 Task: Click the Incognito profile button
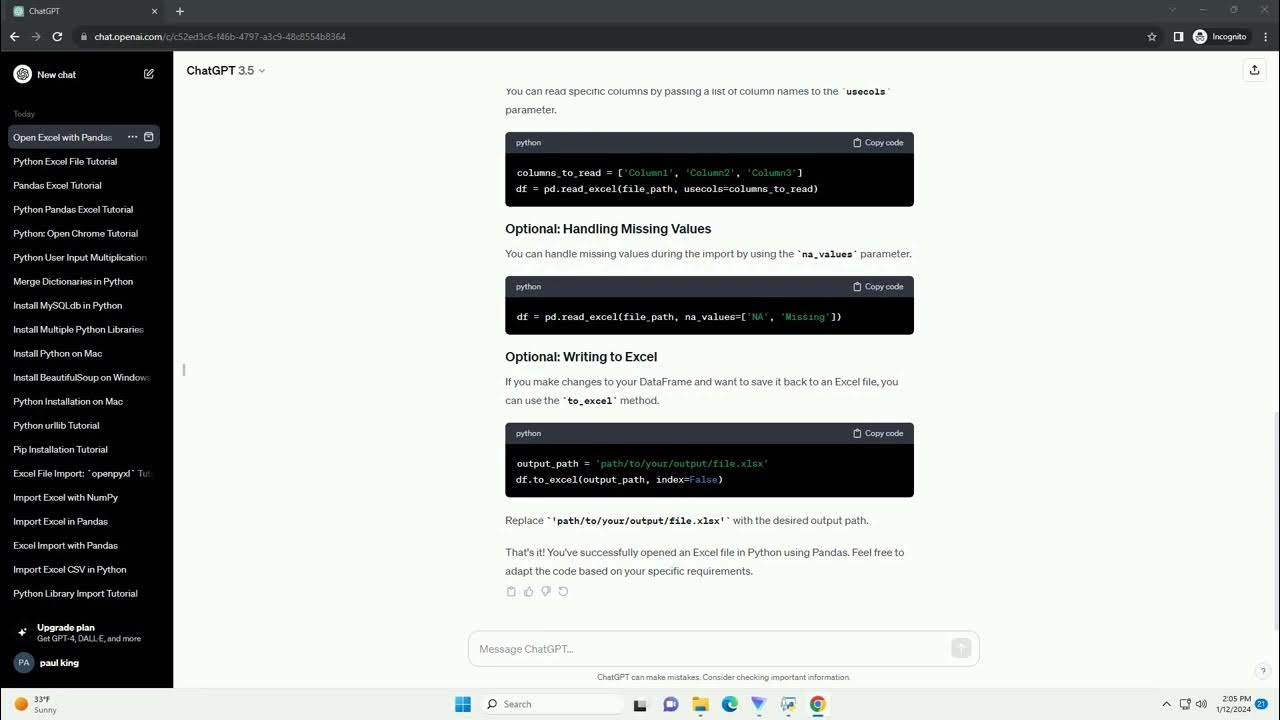[x=1219, y=36]
